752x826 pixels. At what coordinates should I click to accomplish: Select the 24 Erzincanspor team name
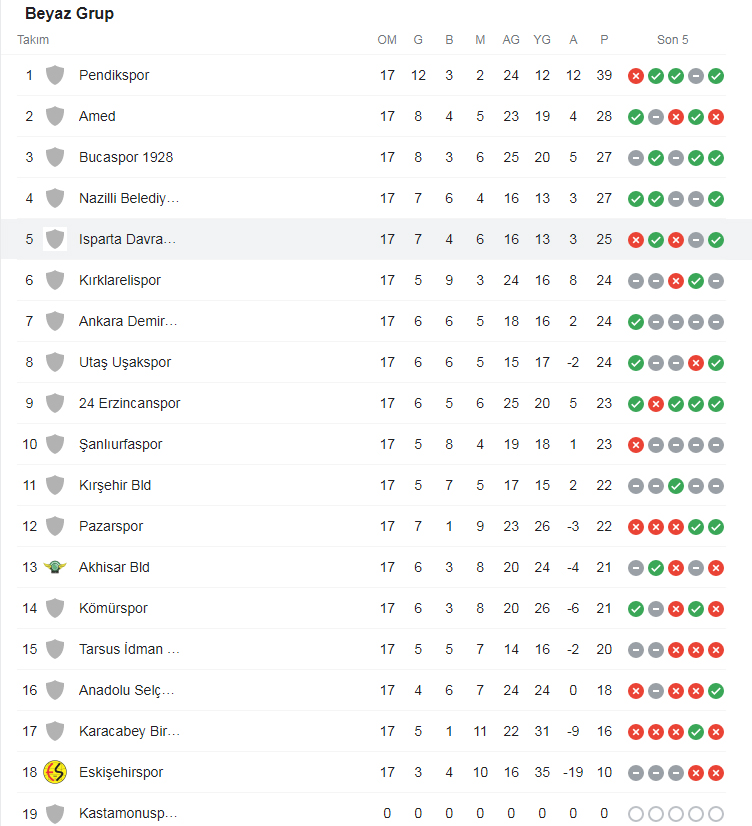(x=130, y=403)
